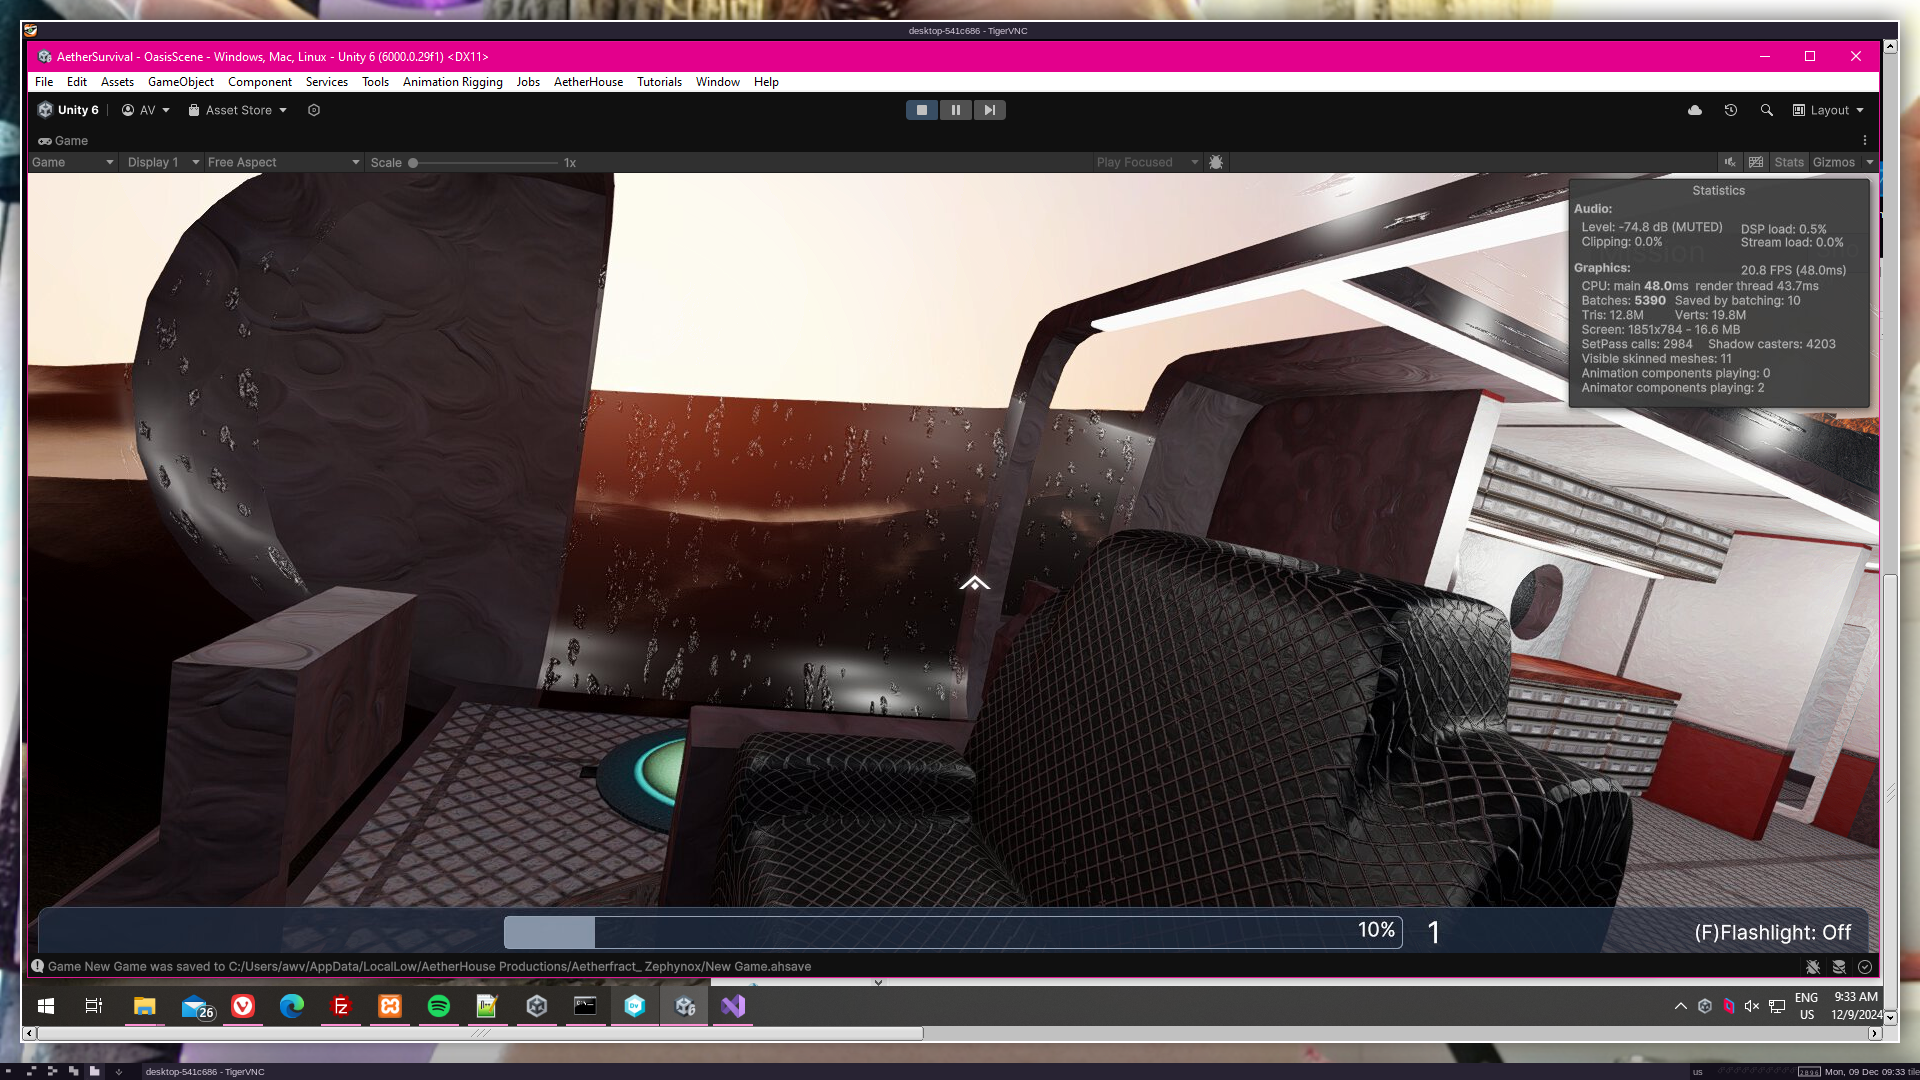Viewport: 1920px width, 1080px height.
Task: Open the AetherHouse menu
Action: click(588, 82)
